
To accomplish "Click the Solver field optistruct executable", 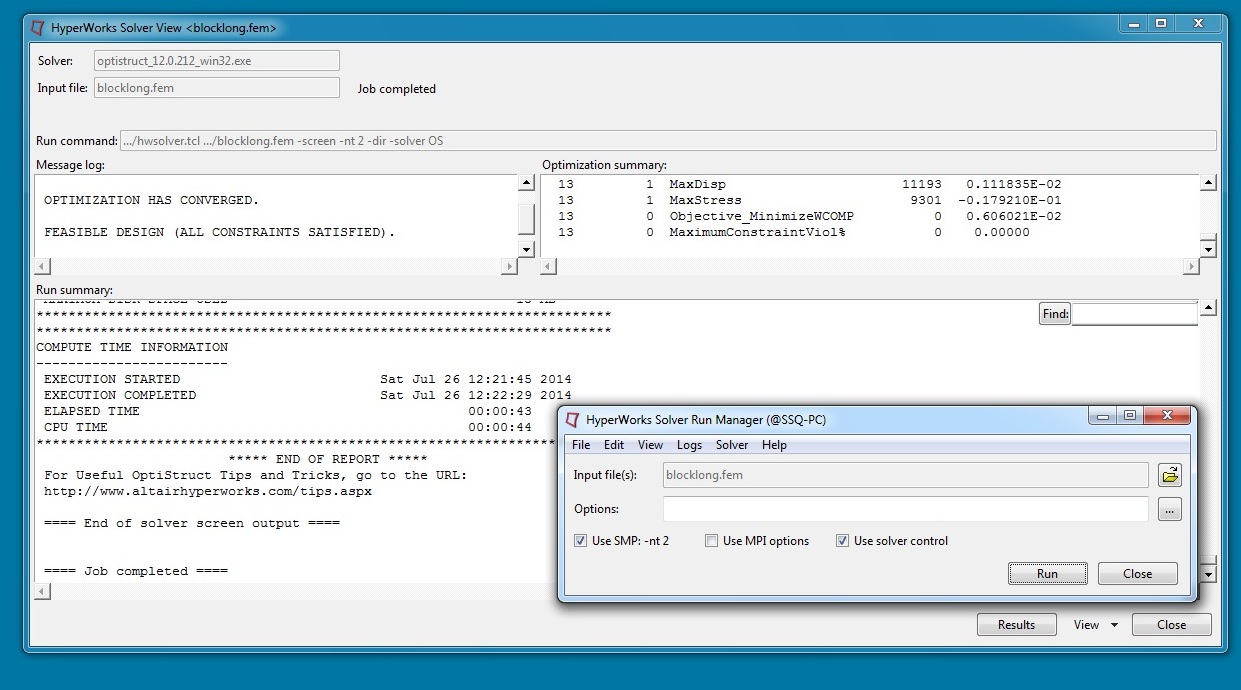I will click(x=217, y=61).
